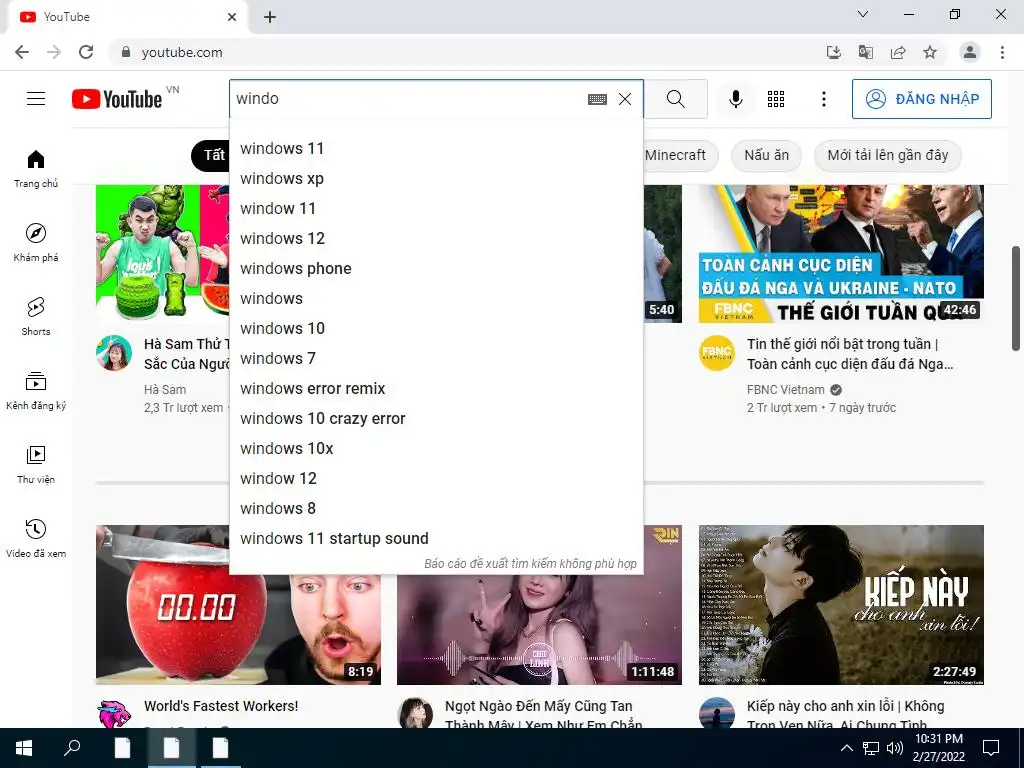Open the Kiếp này 2:27:49 thumbnail
Image resolution: width=1024 pixels, height=768 pixels.
[841, 605]
